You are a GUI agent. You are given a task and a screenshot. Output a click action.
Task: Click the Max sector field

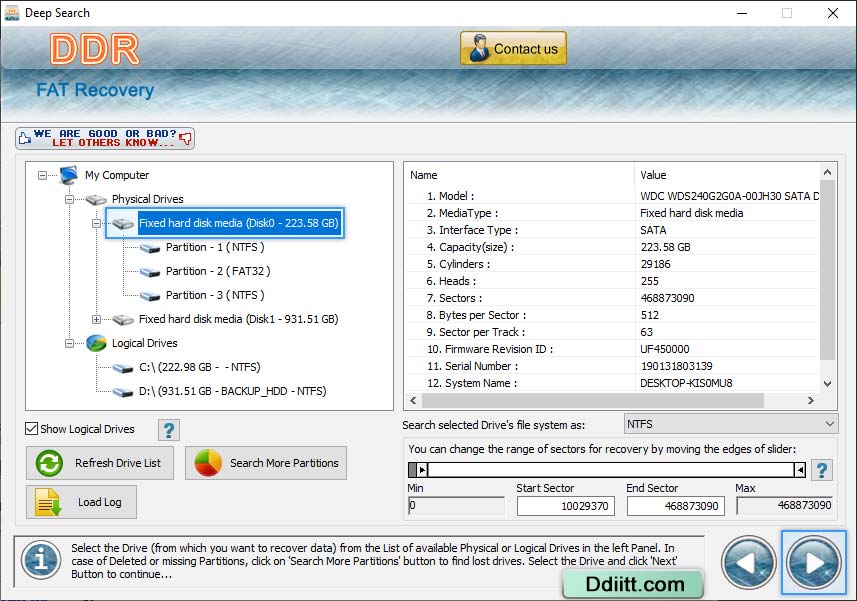785,506
